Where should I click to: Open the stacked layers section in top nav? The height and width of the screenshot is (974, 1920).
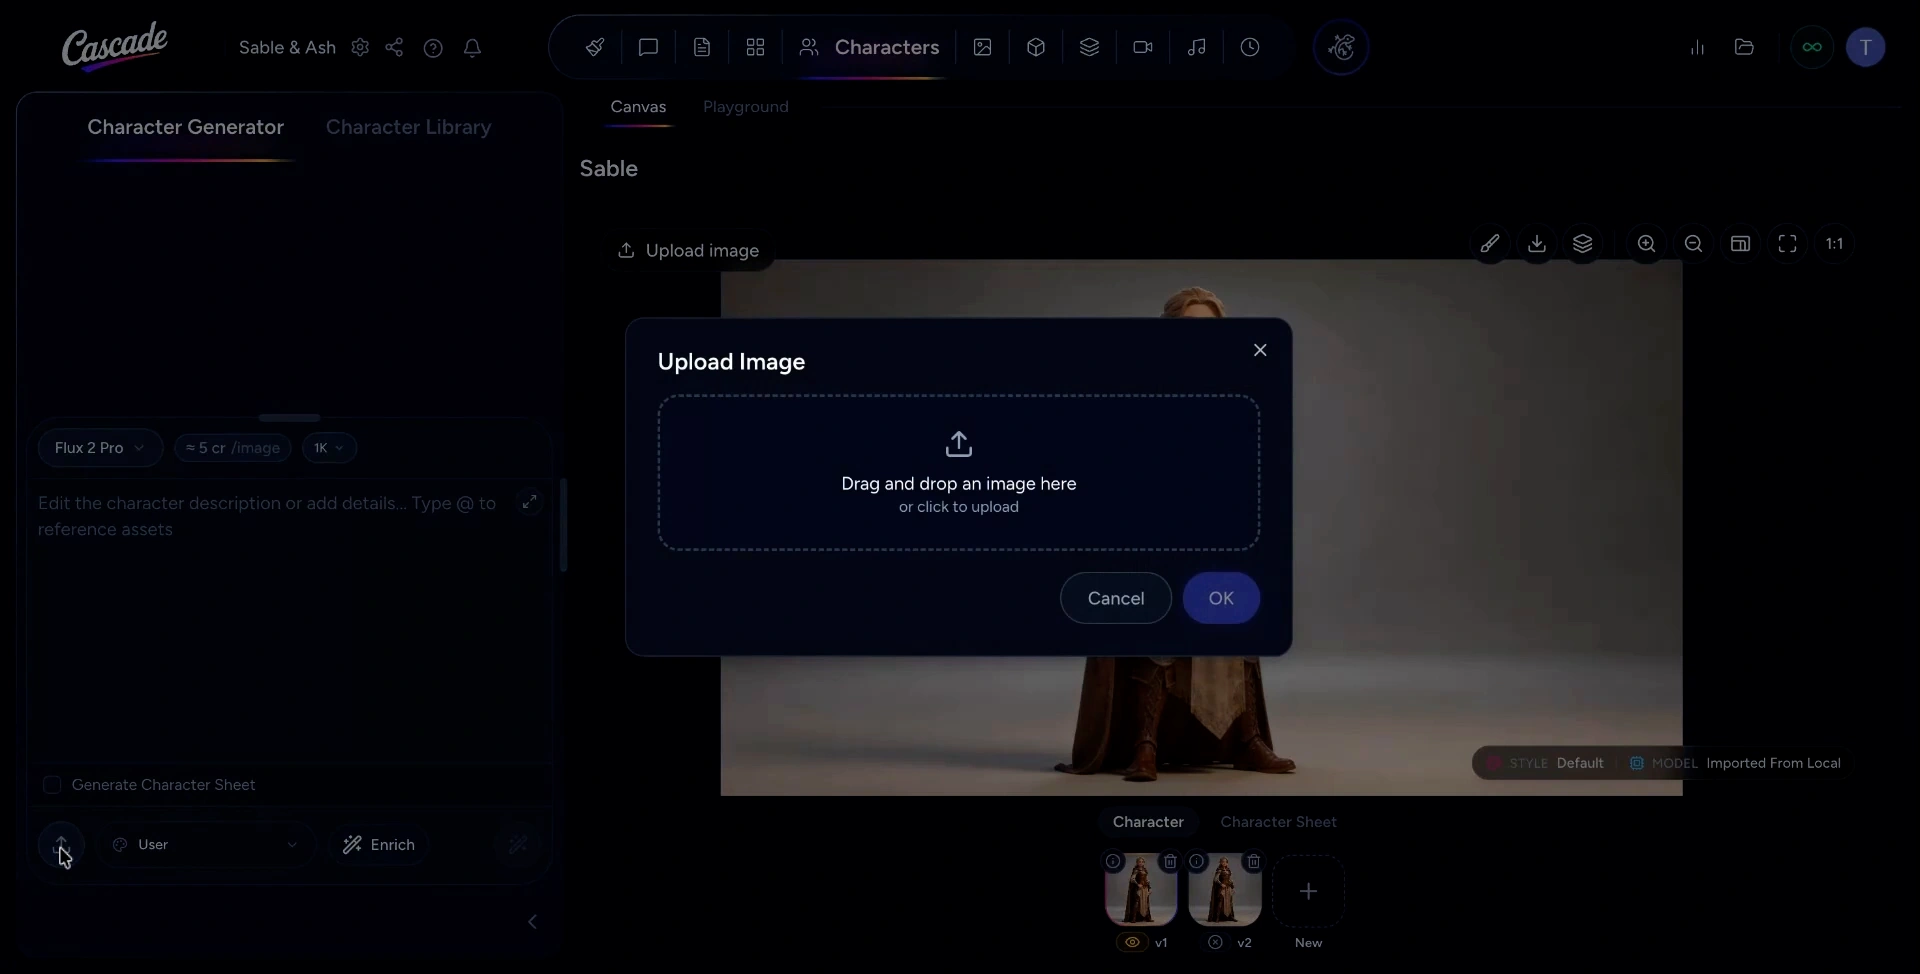(1089, 47)
